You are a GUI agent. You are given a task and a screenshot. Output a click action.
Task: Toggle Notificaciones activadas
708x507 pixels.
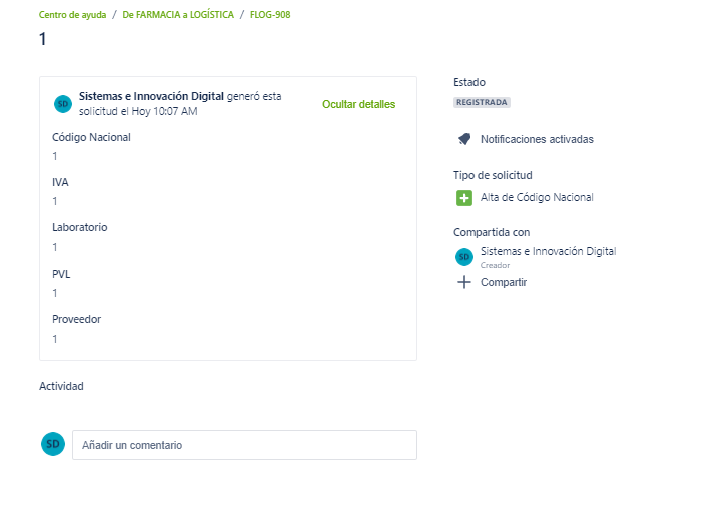pyautogui.click(x=537, y=139)
